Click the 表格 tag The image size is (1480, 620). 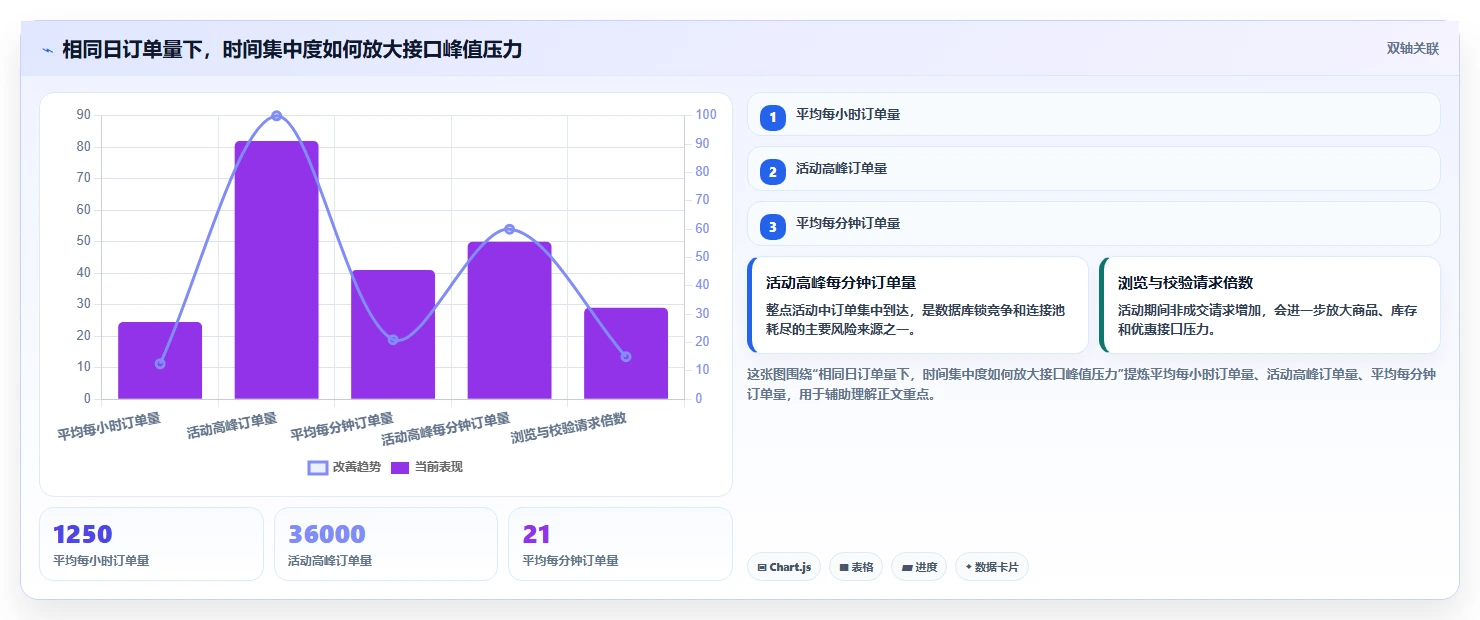[856, 567]
